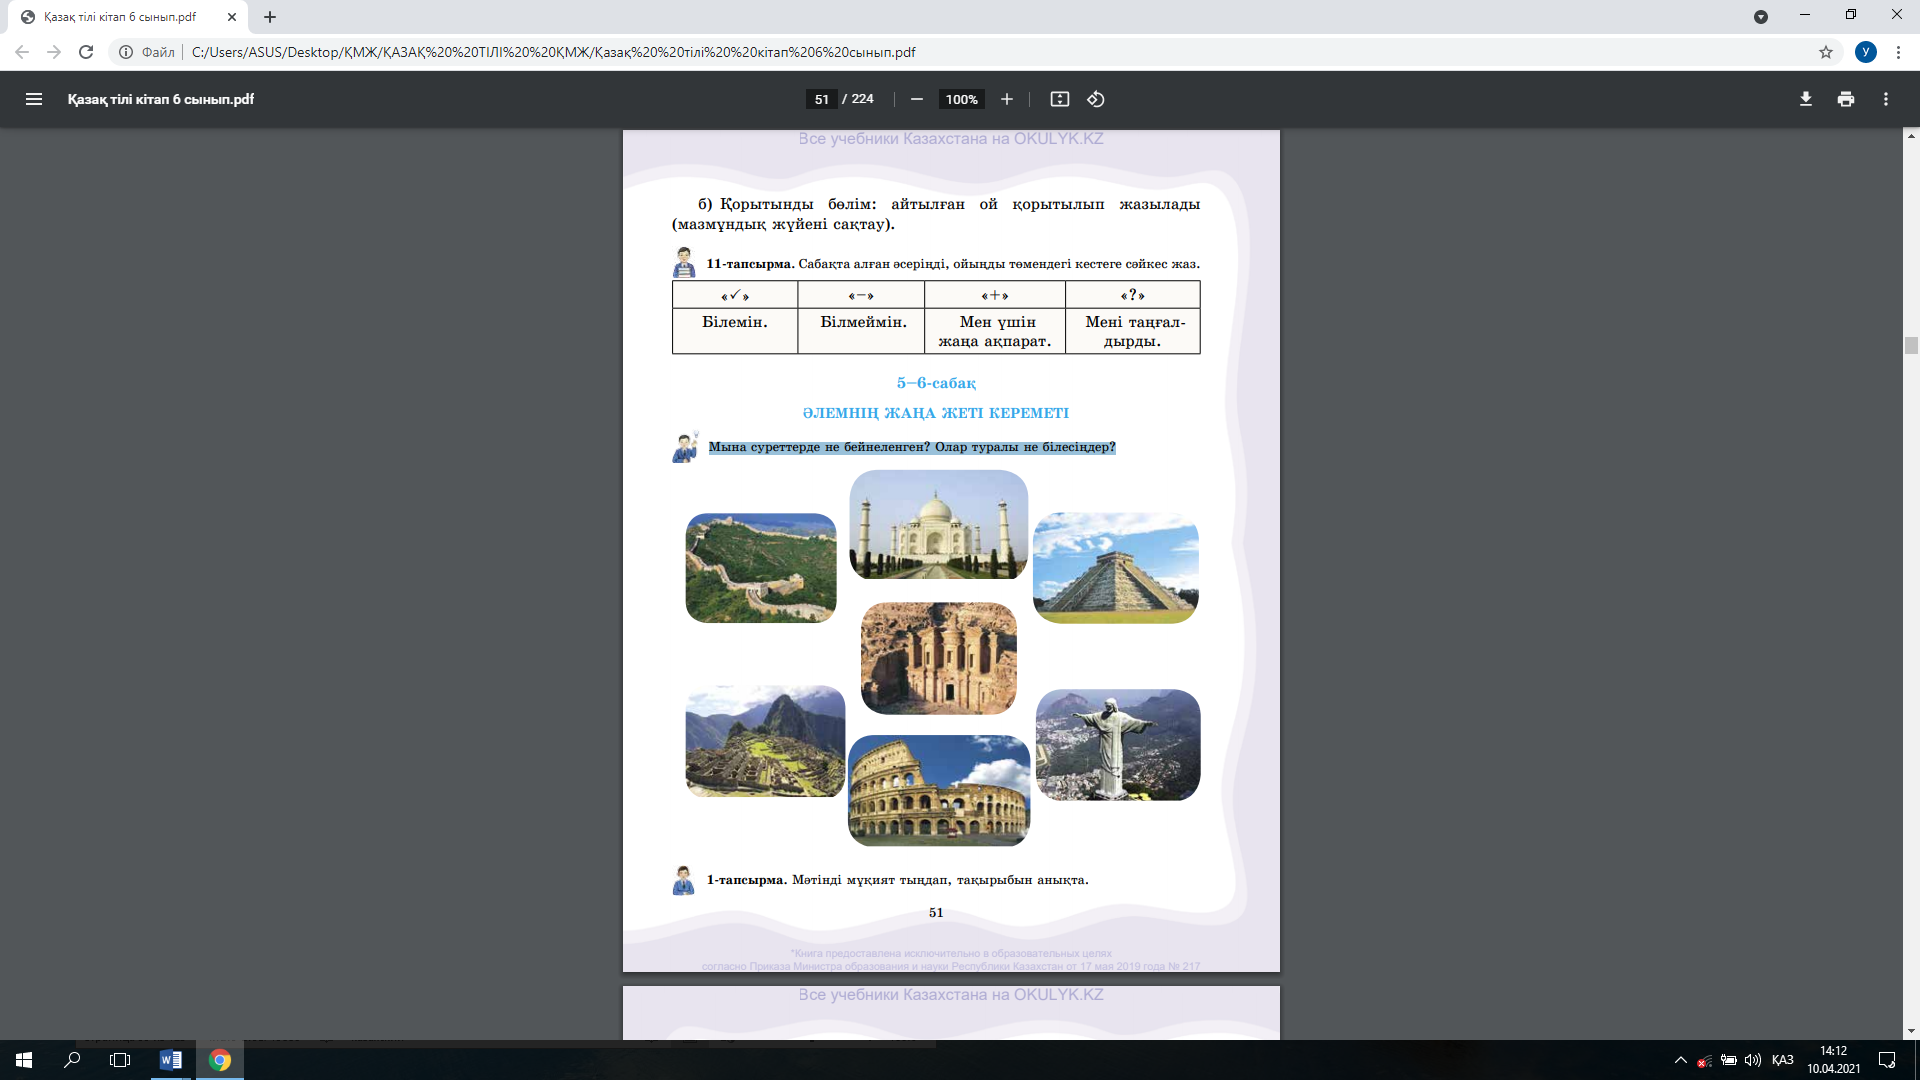Bookmark this page with the star icon
The height and width of the screenshot is (1080, 1920).
coord(1826,52)
